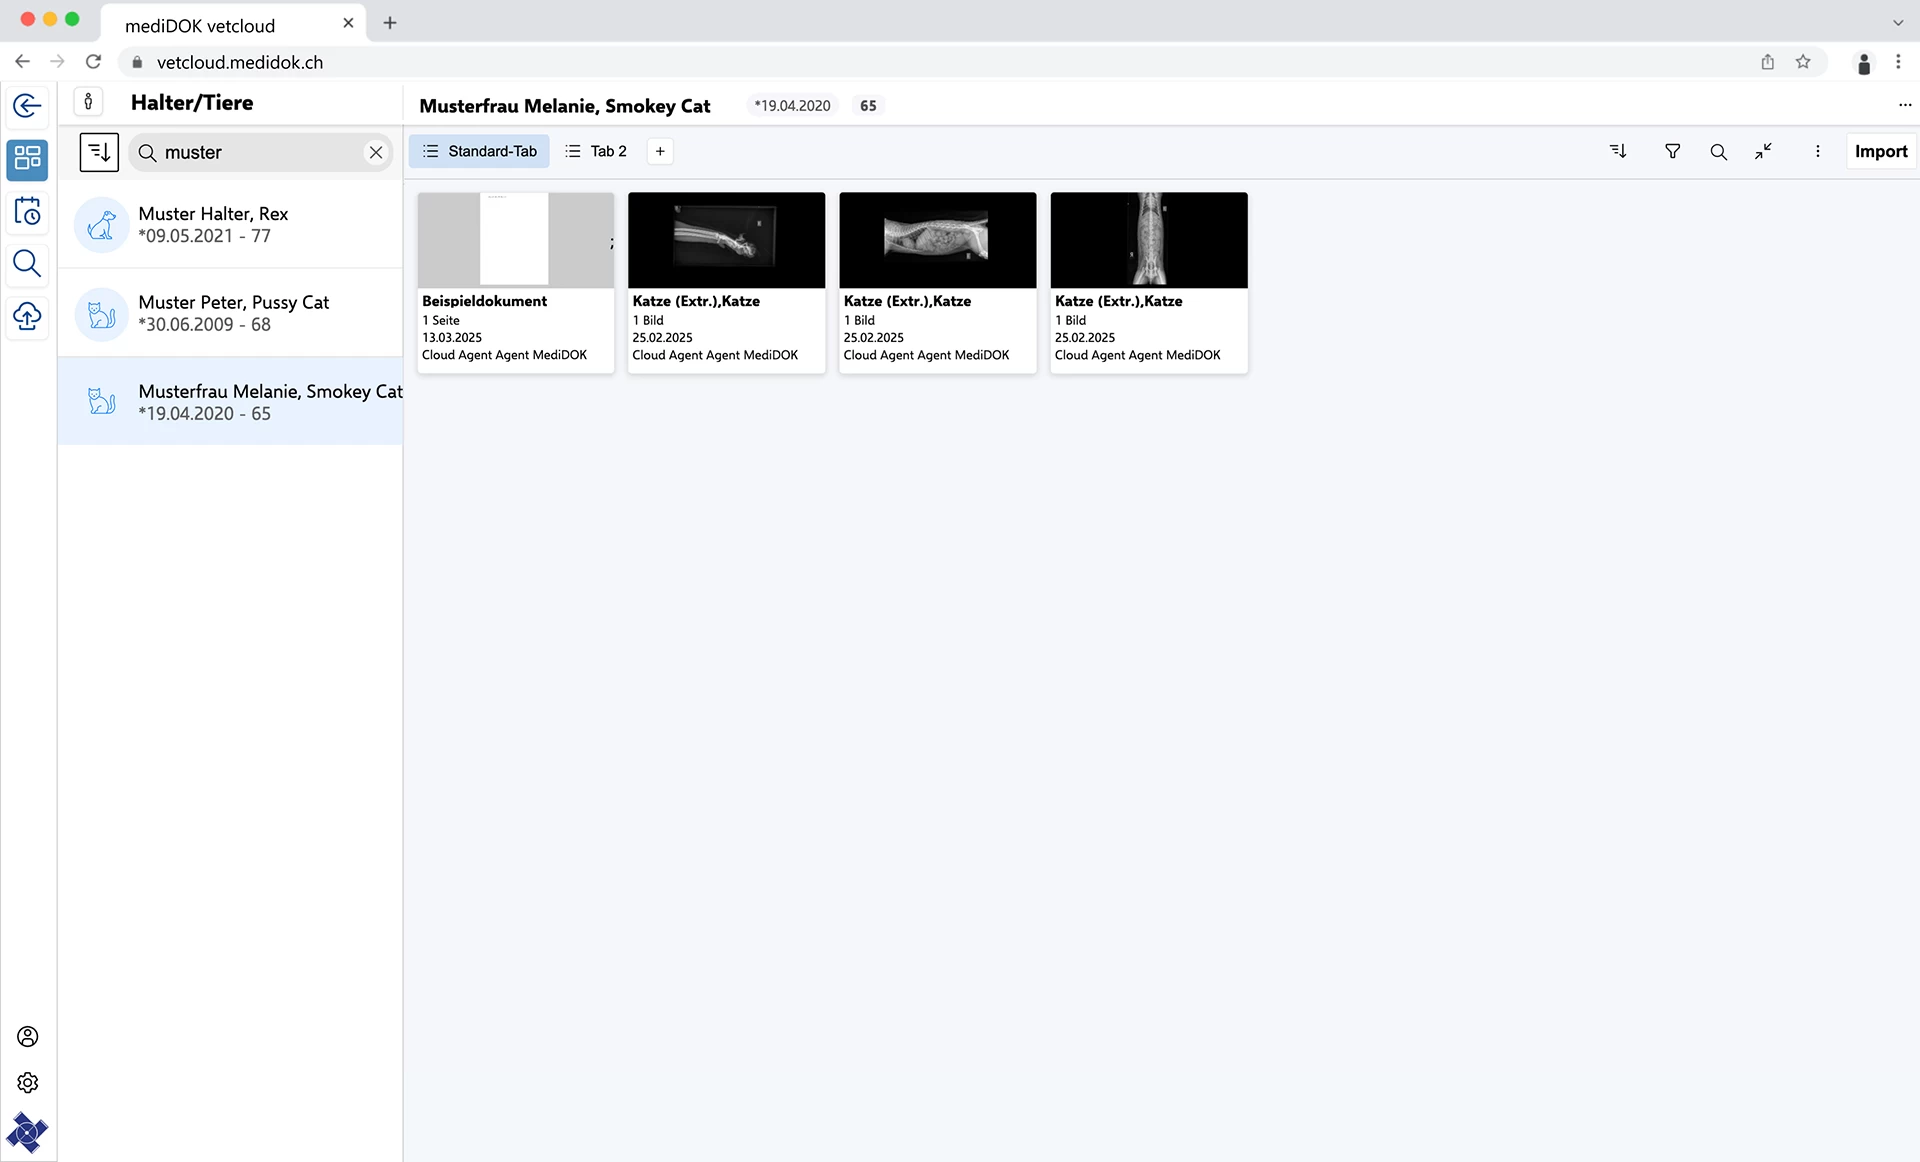Open the cat lateral body X-ray thumbnail
Screen dimensions: 1920x1162
pyautogui.click(x=938, y=240)
